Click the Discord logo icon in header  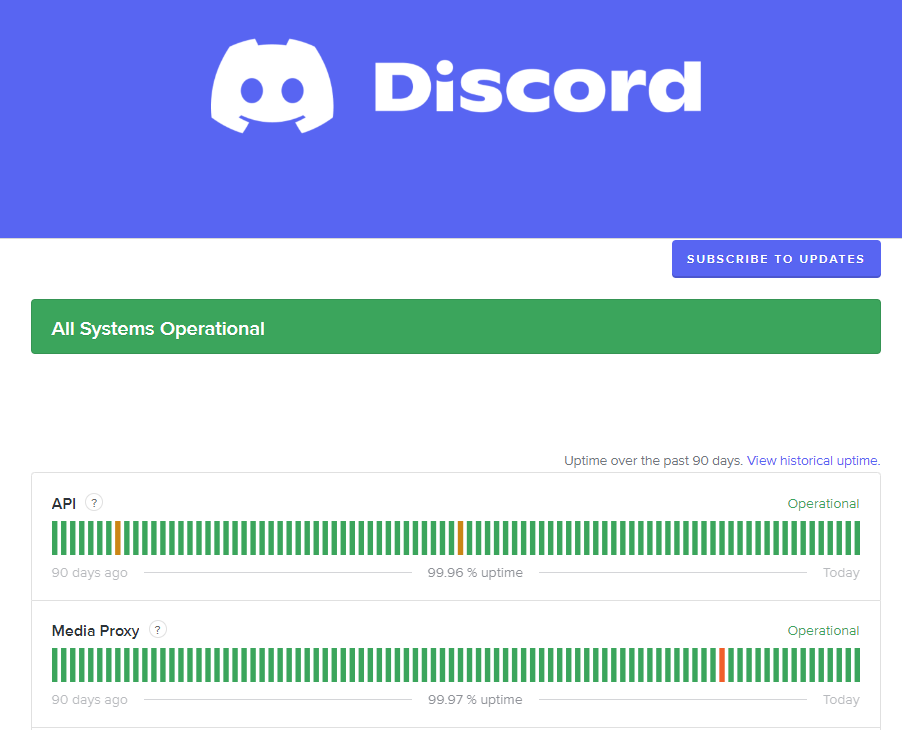pos(272,86)
